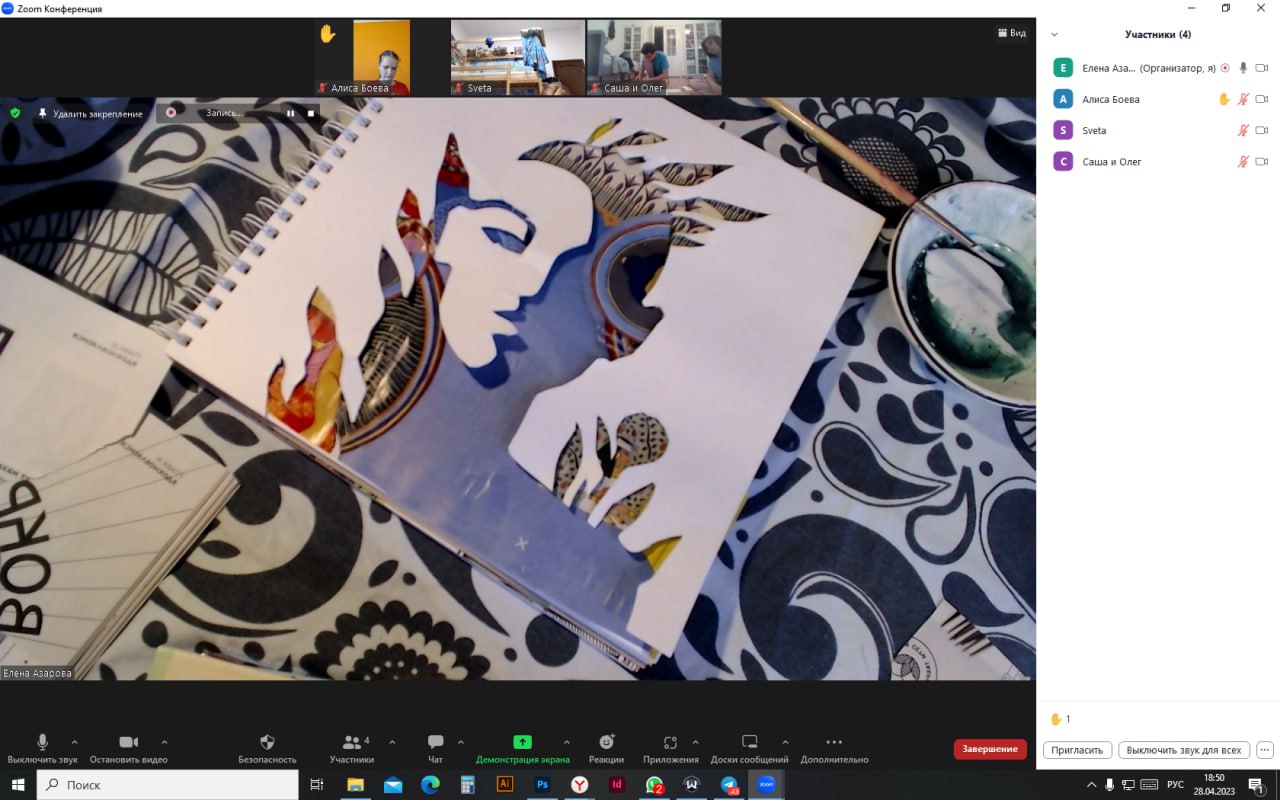Viewport: 1280px width, 800px height.
Task: Click the raised hand counter in participants panel
Action: [1060, 719]
